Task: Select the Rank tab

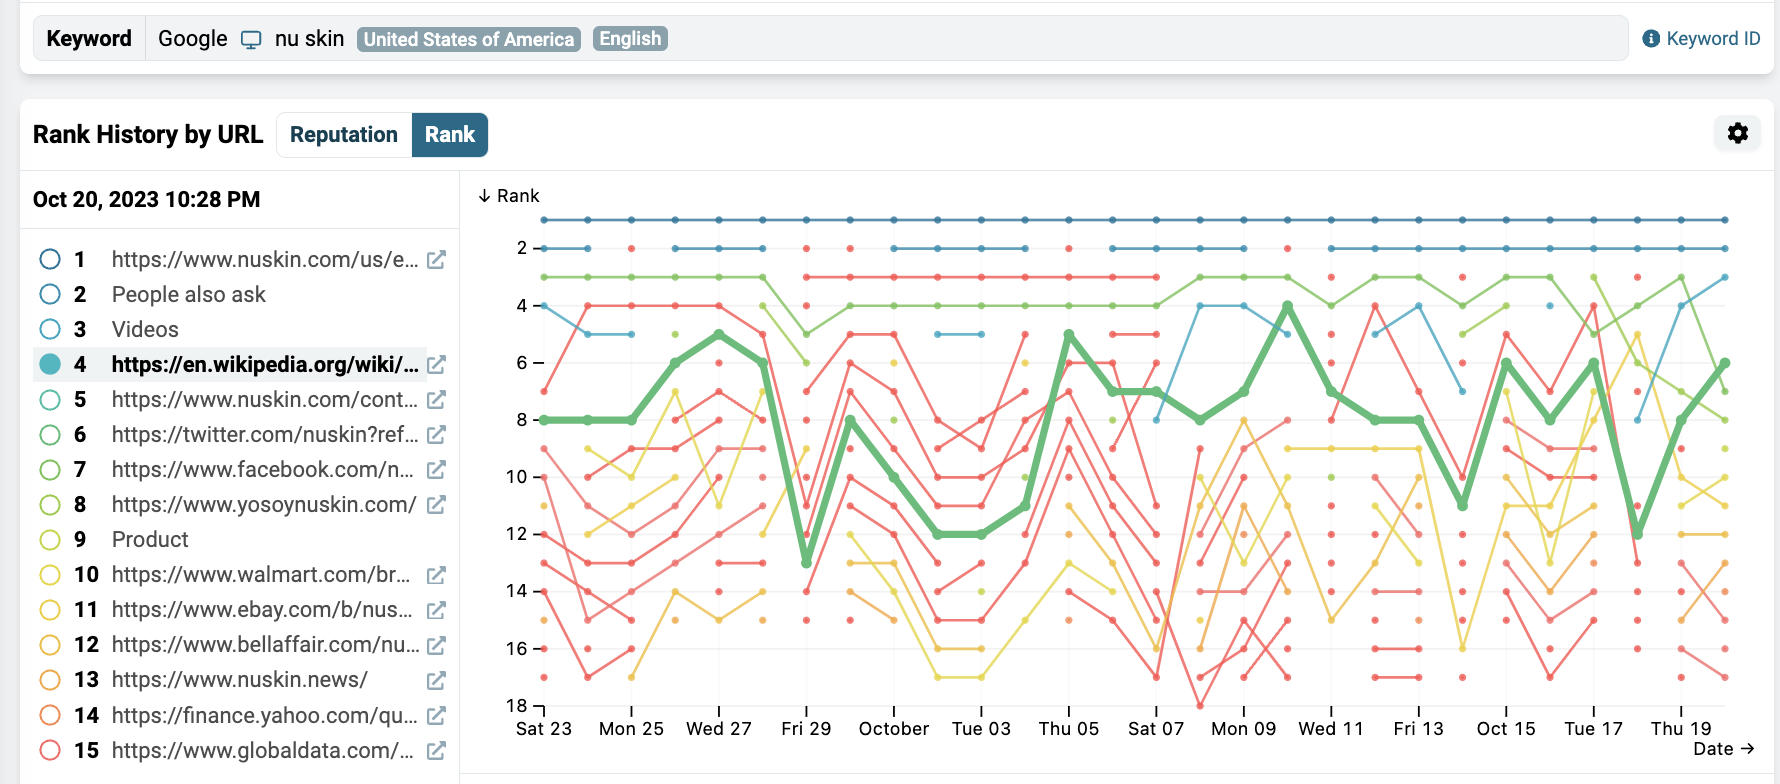Action: pyautogui.click(x=449, y=135)
